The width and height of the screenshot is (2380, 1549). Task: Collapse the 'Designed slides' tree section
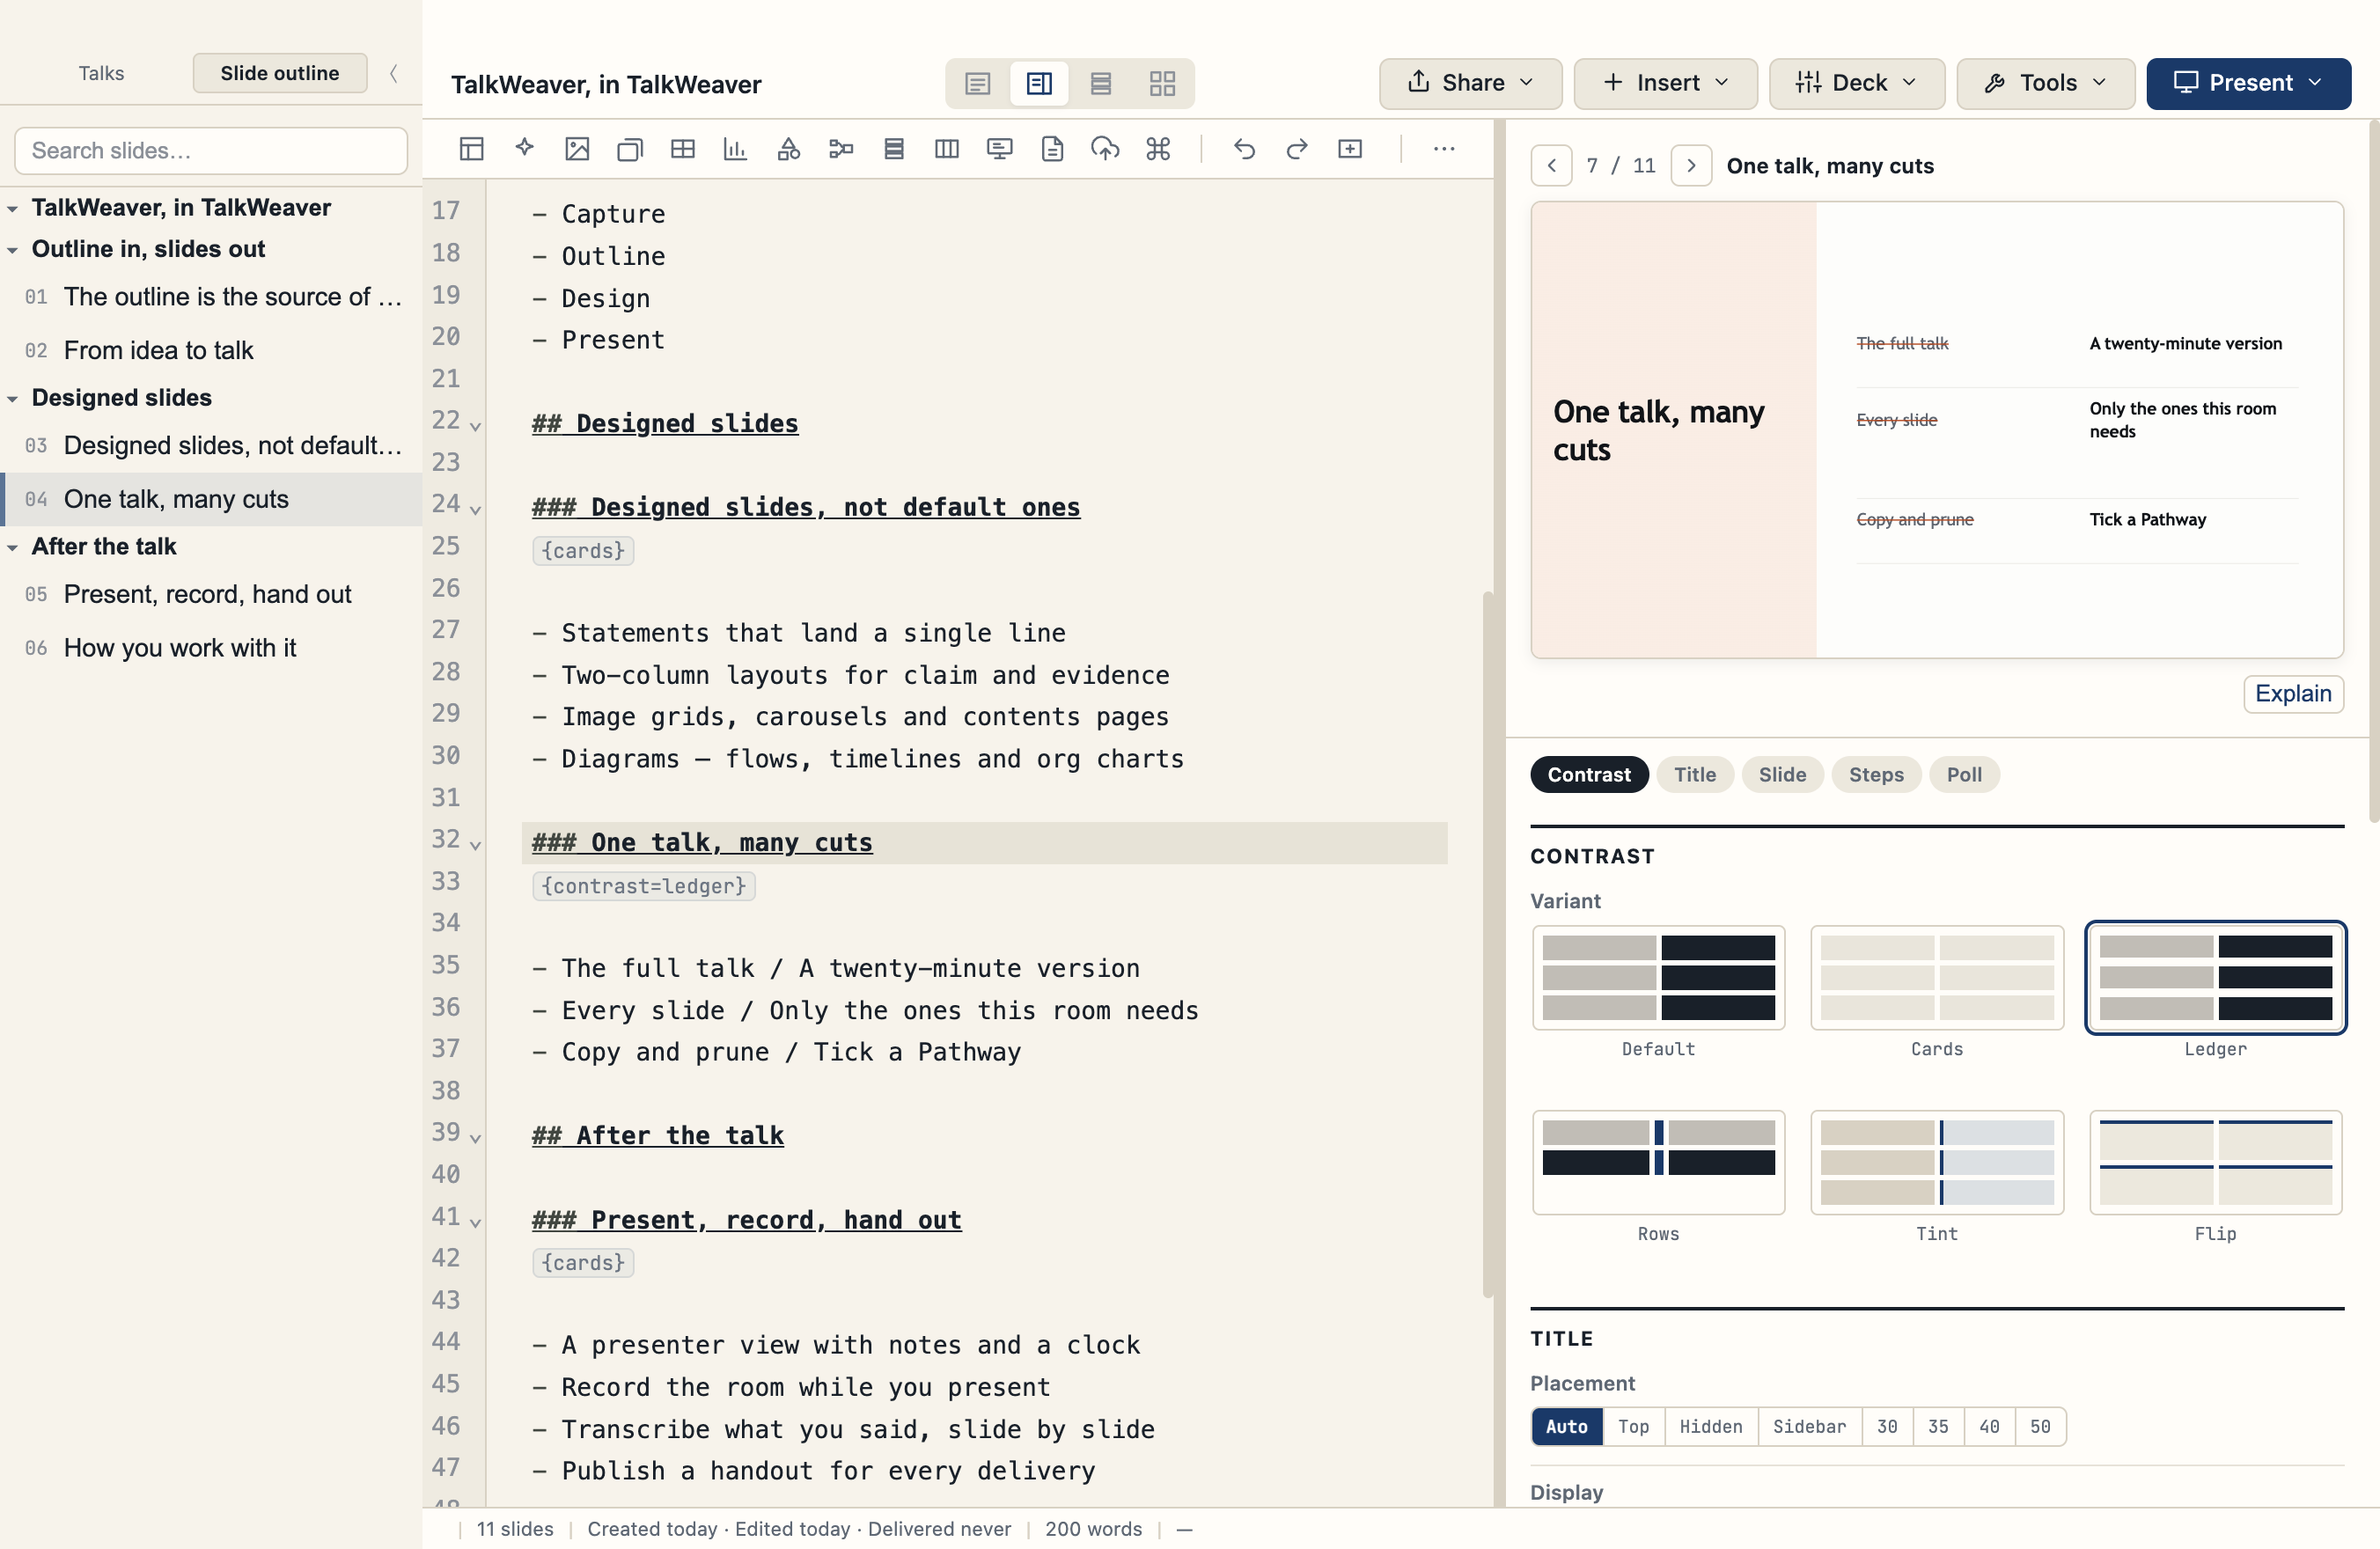point(13,399)
